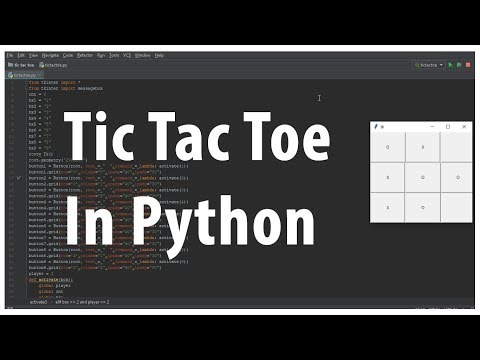This screenshot has height=360, width=480.
Task: Click the bottom-left X cell in game window
Action: click(x=388, y=207)
